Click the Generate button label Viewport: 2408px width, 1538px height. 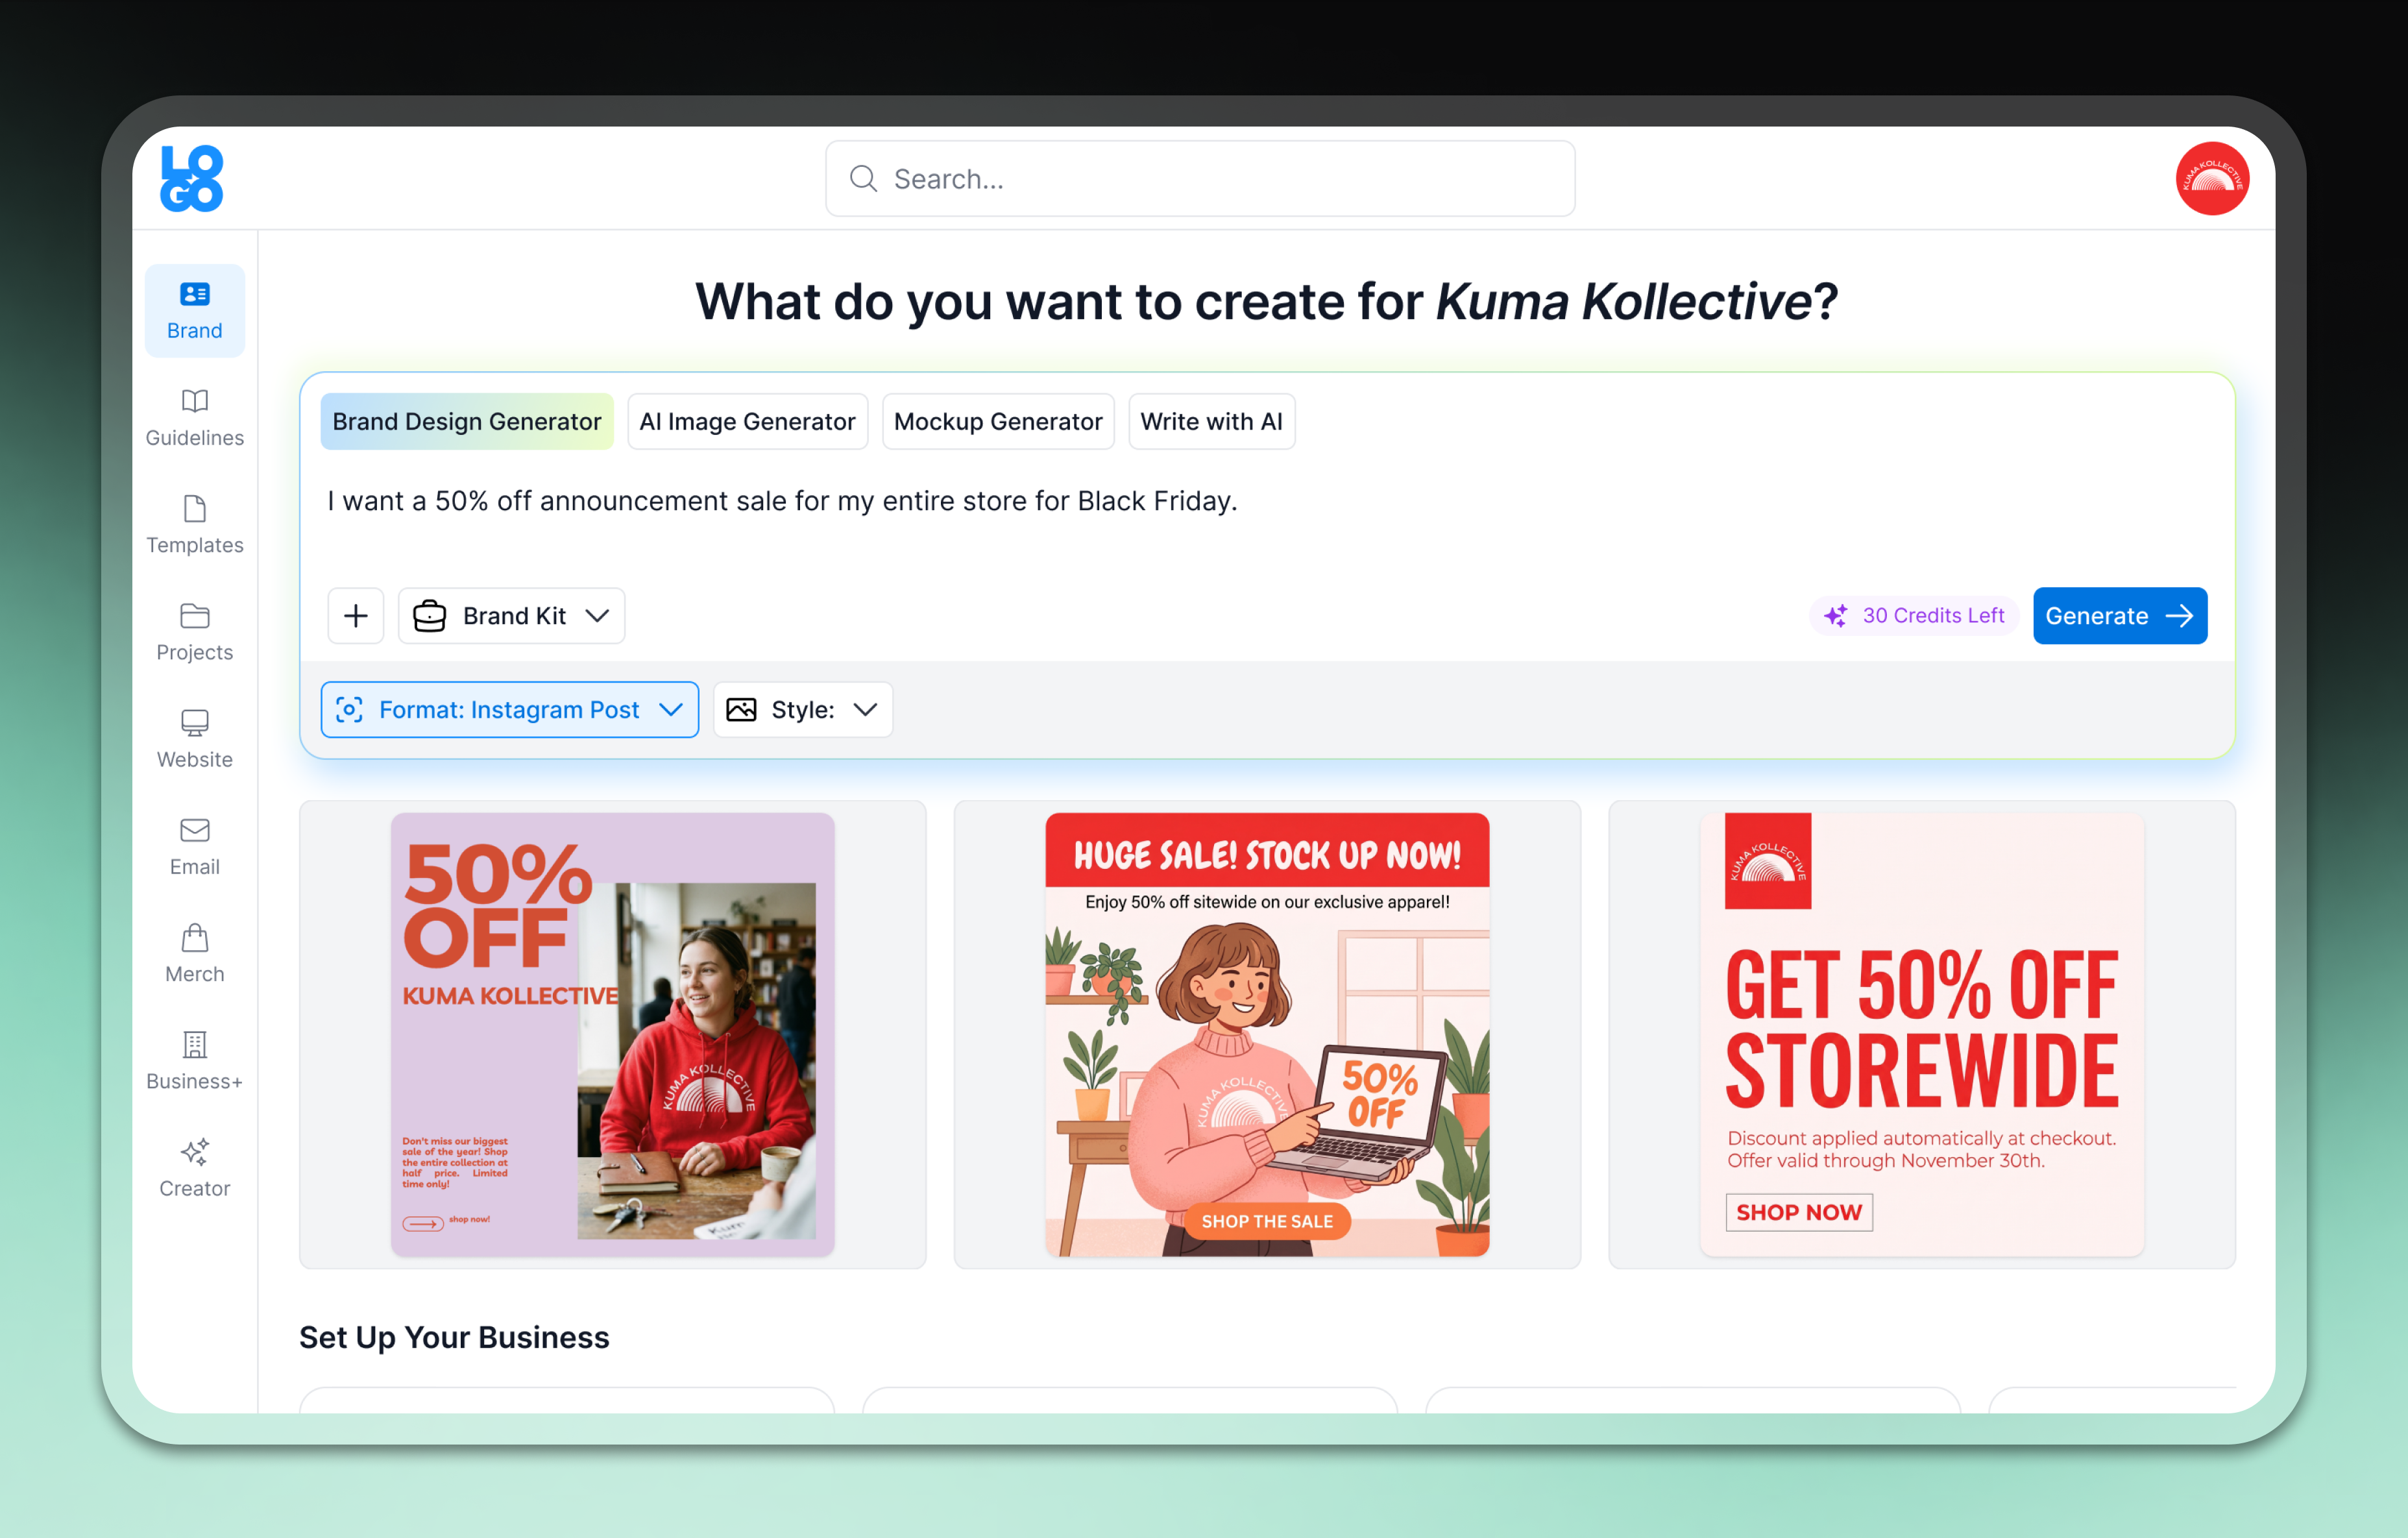pos(2096,616)
